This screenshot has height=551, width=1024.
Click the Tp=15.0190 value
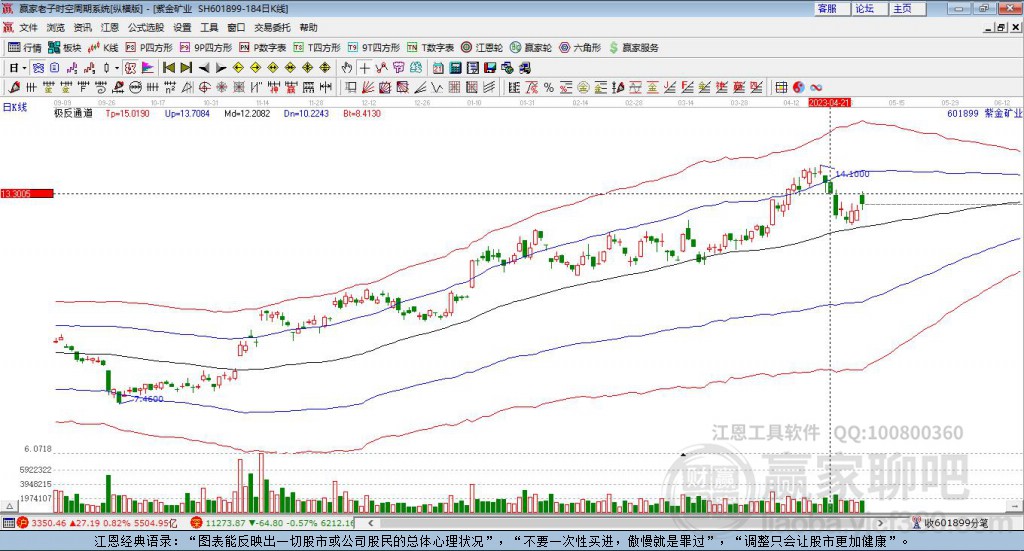click(127, 114)
